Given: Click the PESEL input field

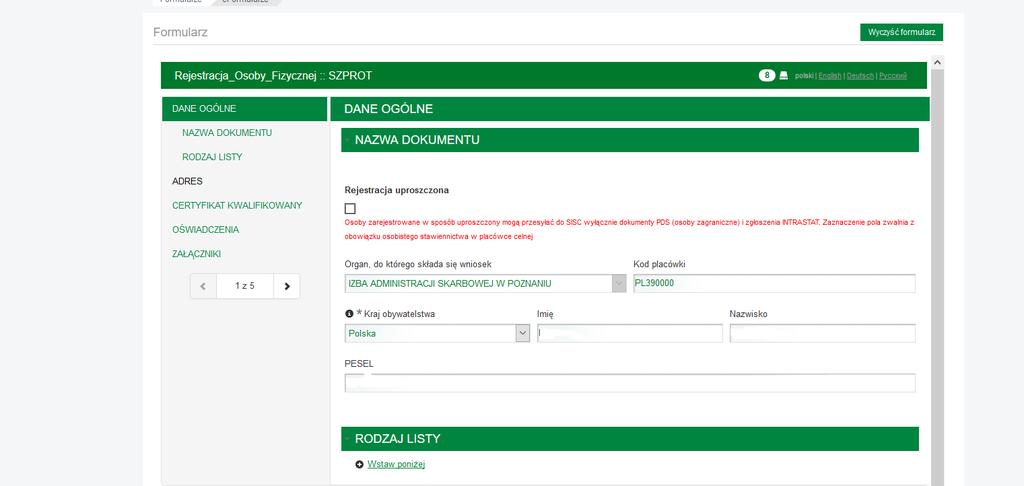Looking at the screenshot, I should pyautogui.click(x=630, y=383).
